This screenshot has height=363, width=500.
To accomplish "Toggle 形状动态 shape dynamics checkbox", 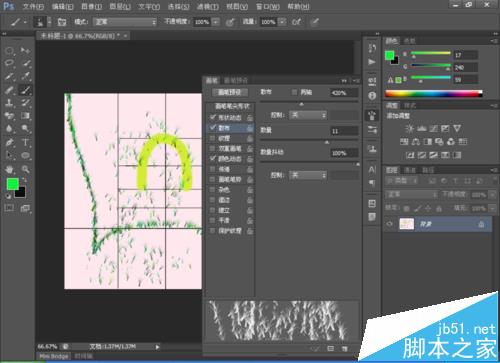I will pos(213,117).
